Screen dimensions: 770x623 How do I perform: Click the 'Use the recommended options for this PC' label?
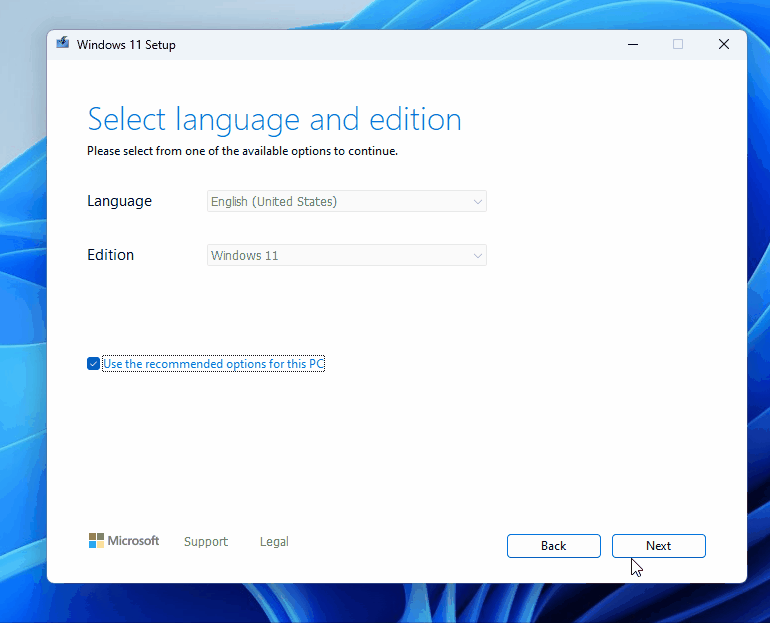tap(214, 364)
